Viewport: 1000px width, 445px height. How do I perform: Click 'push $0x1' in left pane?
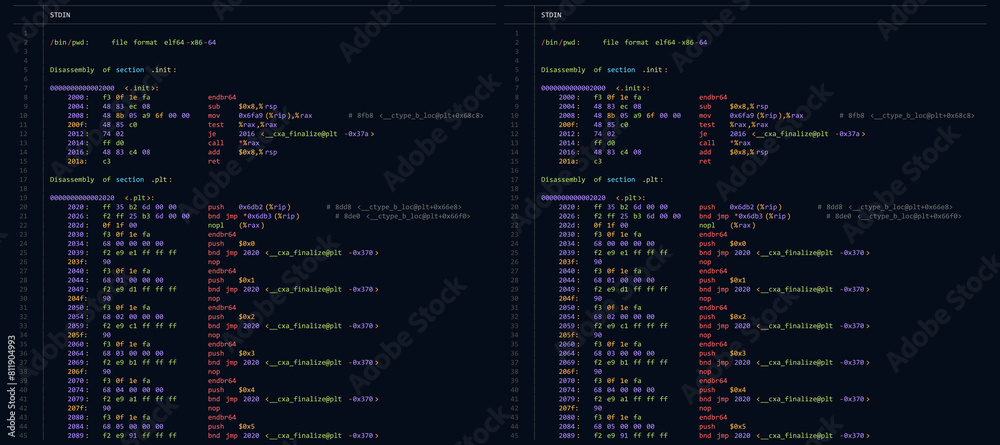232,281
